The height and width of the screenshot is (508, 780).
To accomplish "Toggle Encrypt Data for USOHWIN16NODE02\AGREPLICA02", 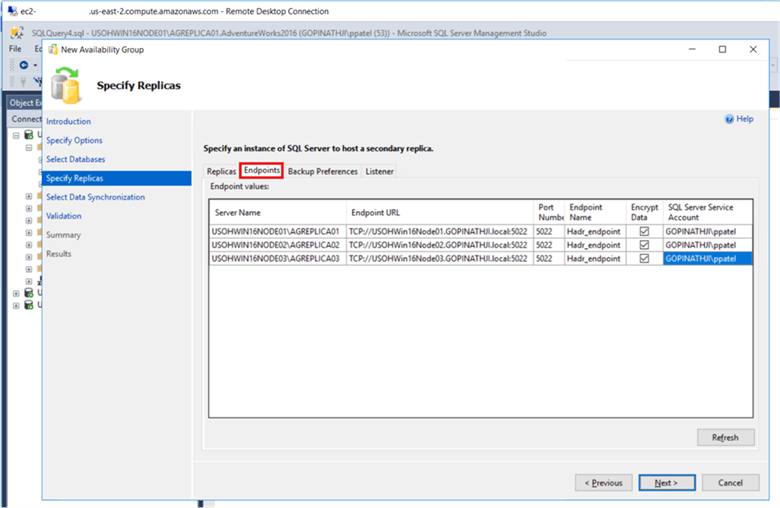I will tap(644, 245).
